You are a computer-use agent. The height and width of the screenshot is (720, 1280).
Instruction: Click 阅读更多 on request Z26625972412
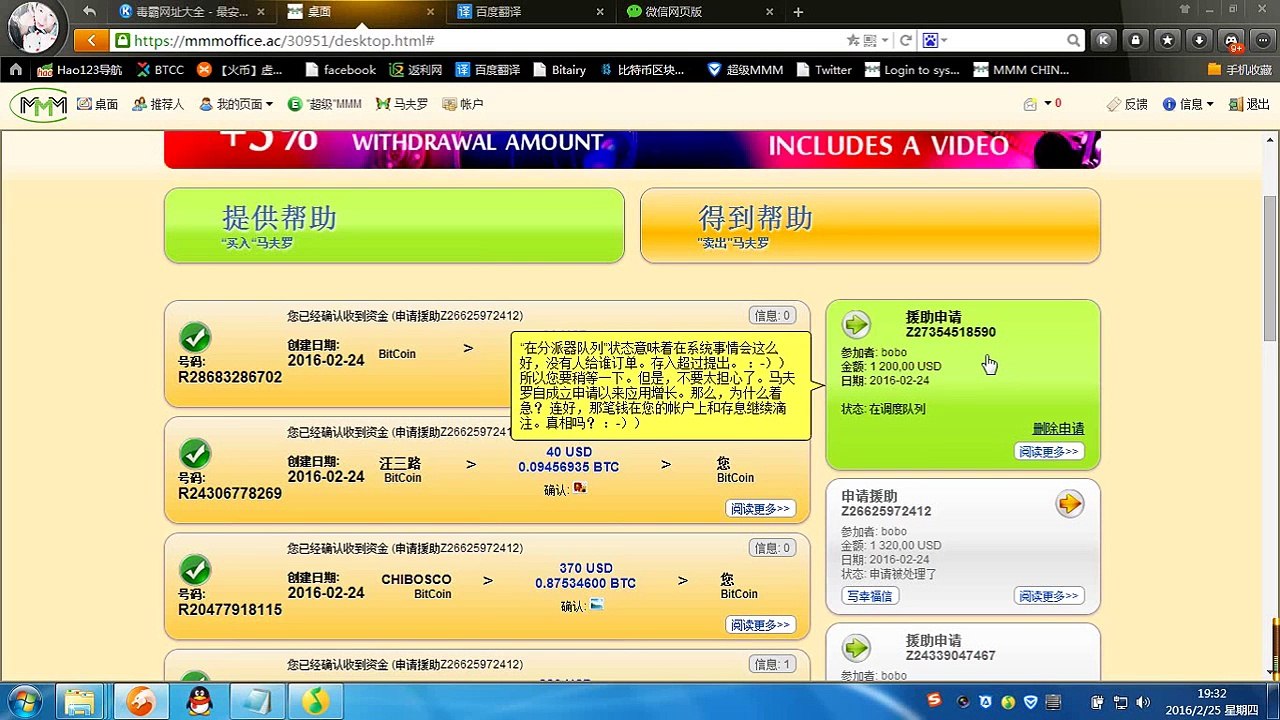(1049, 595)
